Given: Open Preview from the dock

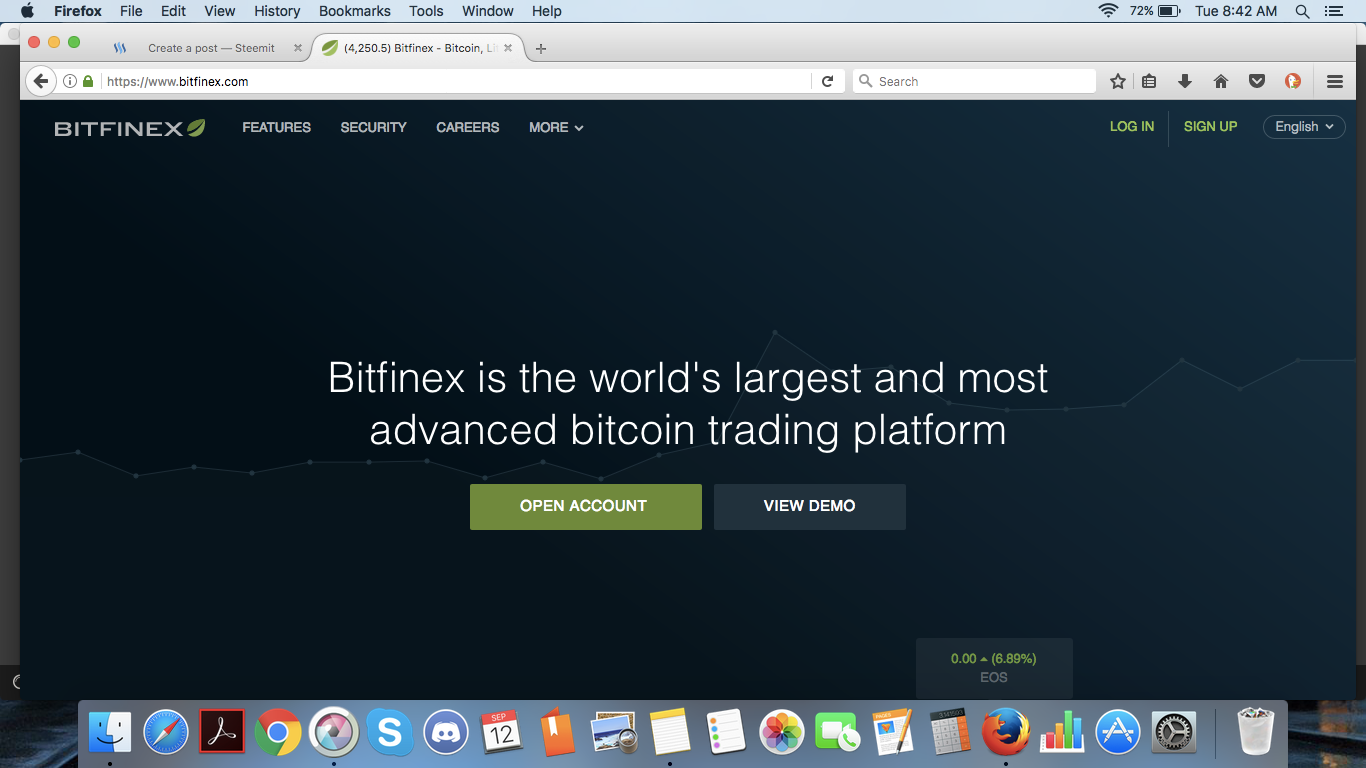Looking at the screenshot, I should [x=614, y=732].
